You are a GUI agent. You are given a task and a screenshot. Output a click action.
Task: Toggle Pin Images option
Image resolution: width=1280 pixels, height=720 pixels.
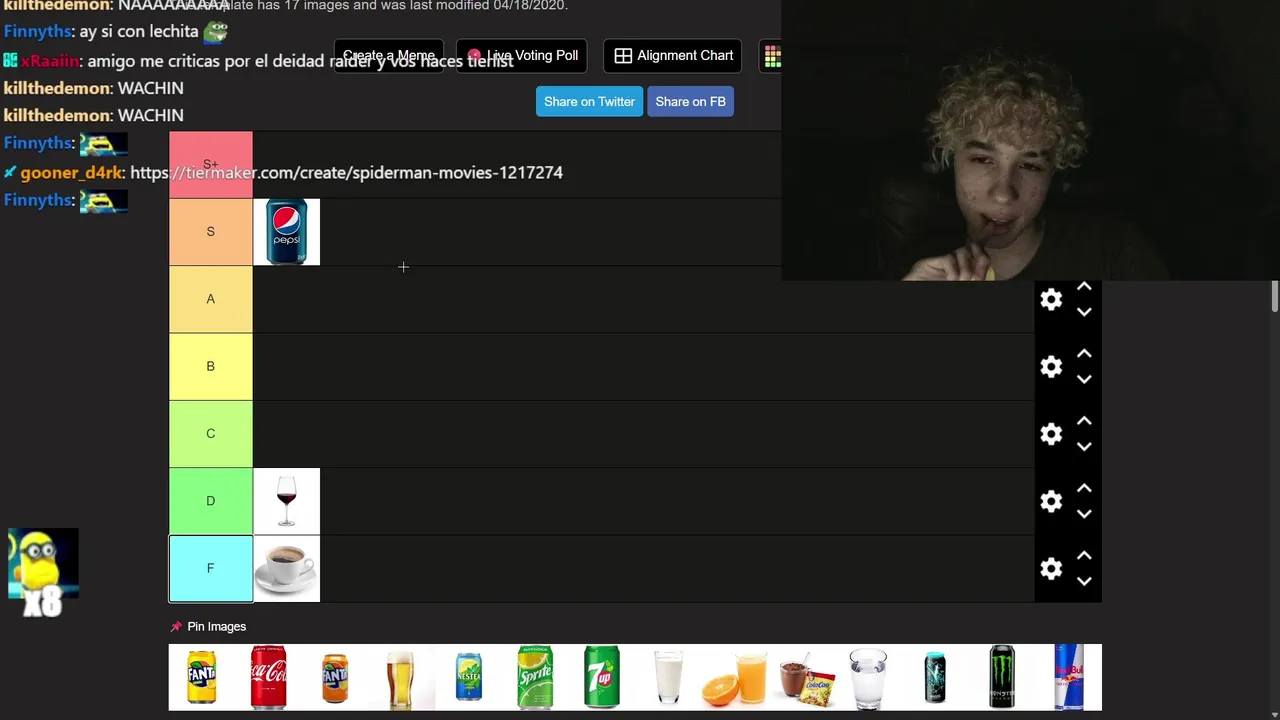[208, 627]
